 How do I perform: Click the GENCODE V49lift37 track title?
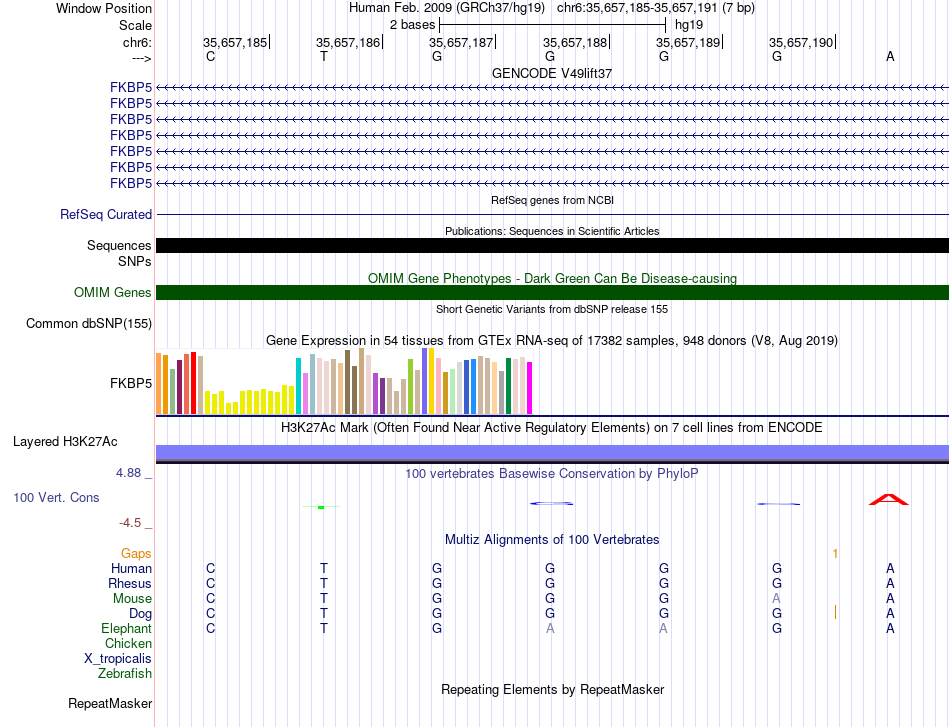point(552,73)
